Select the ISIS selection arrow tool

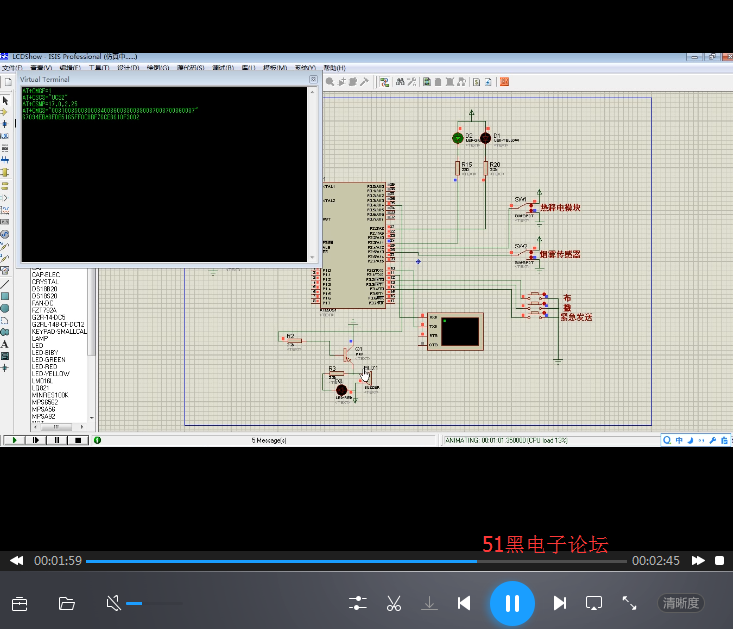(5, 100)
